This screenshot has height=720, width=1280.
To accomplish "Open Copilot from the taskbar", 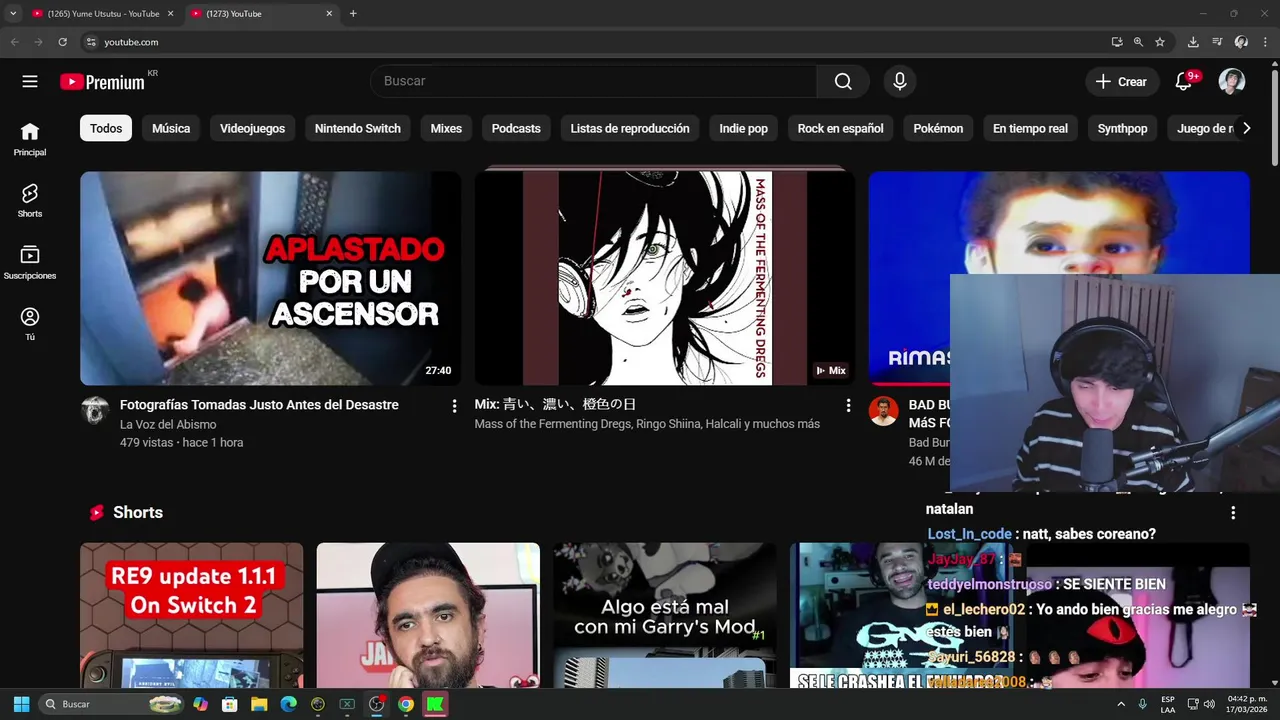I will pos(201,704).
